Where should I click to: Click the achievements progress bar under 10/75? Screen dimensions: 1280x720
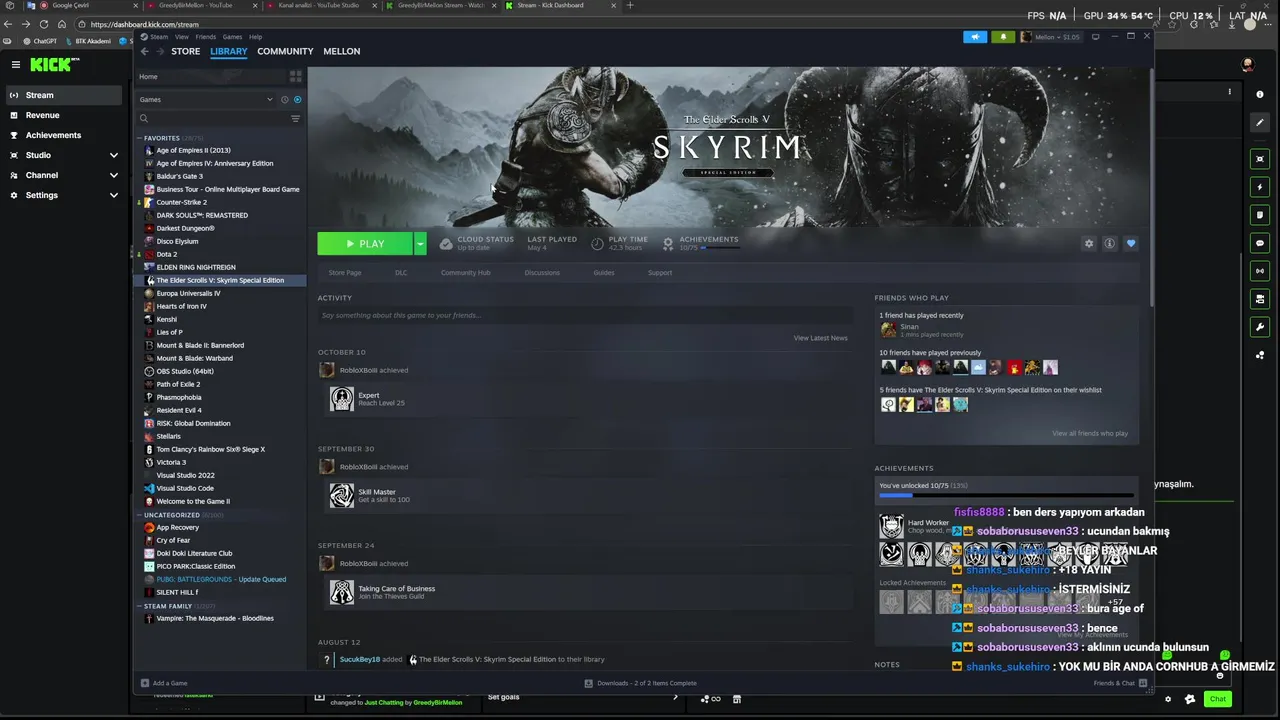tap(720, 247)
